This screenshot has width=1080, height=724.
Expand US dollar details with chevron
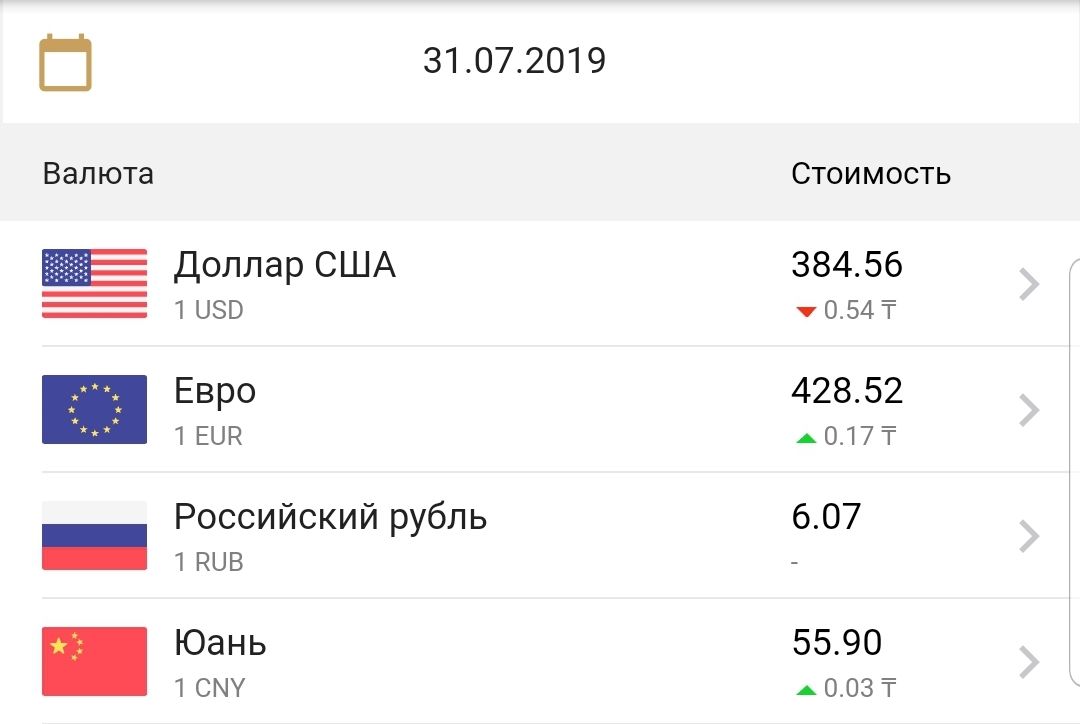(1029, 285)
